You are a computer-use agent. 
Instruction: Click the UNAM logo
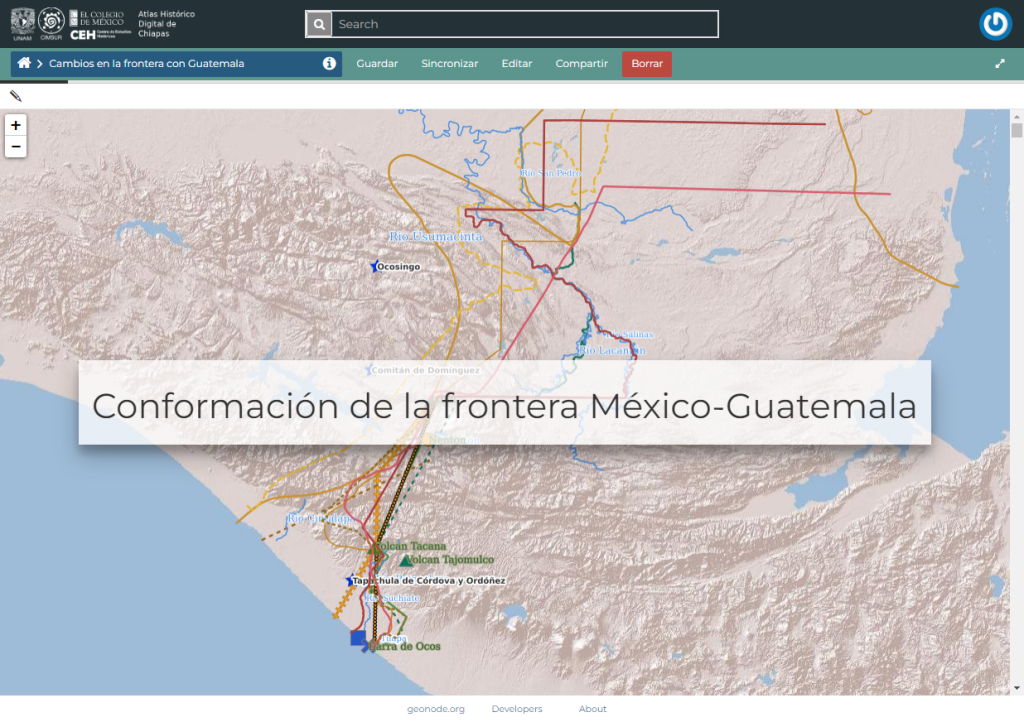(23, 24)
